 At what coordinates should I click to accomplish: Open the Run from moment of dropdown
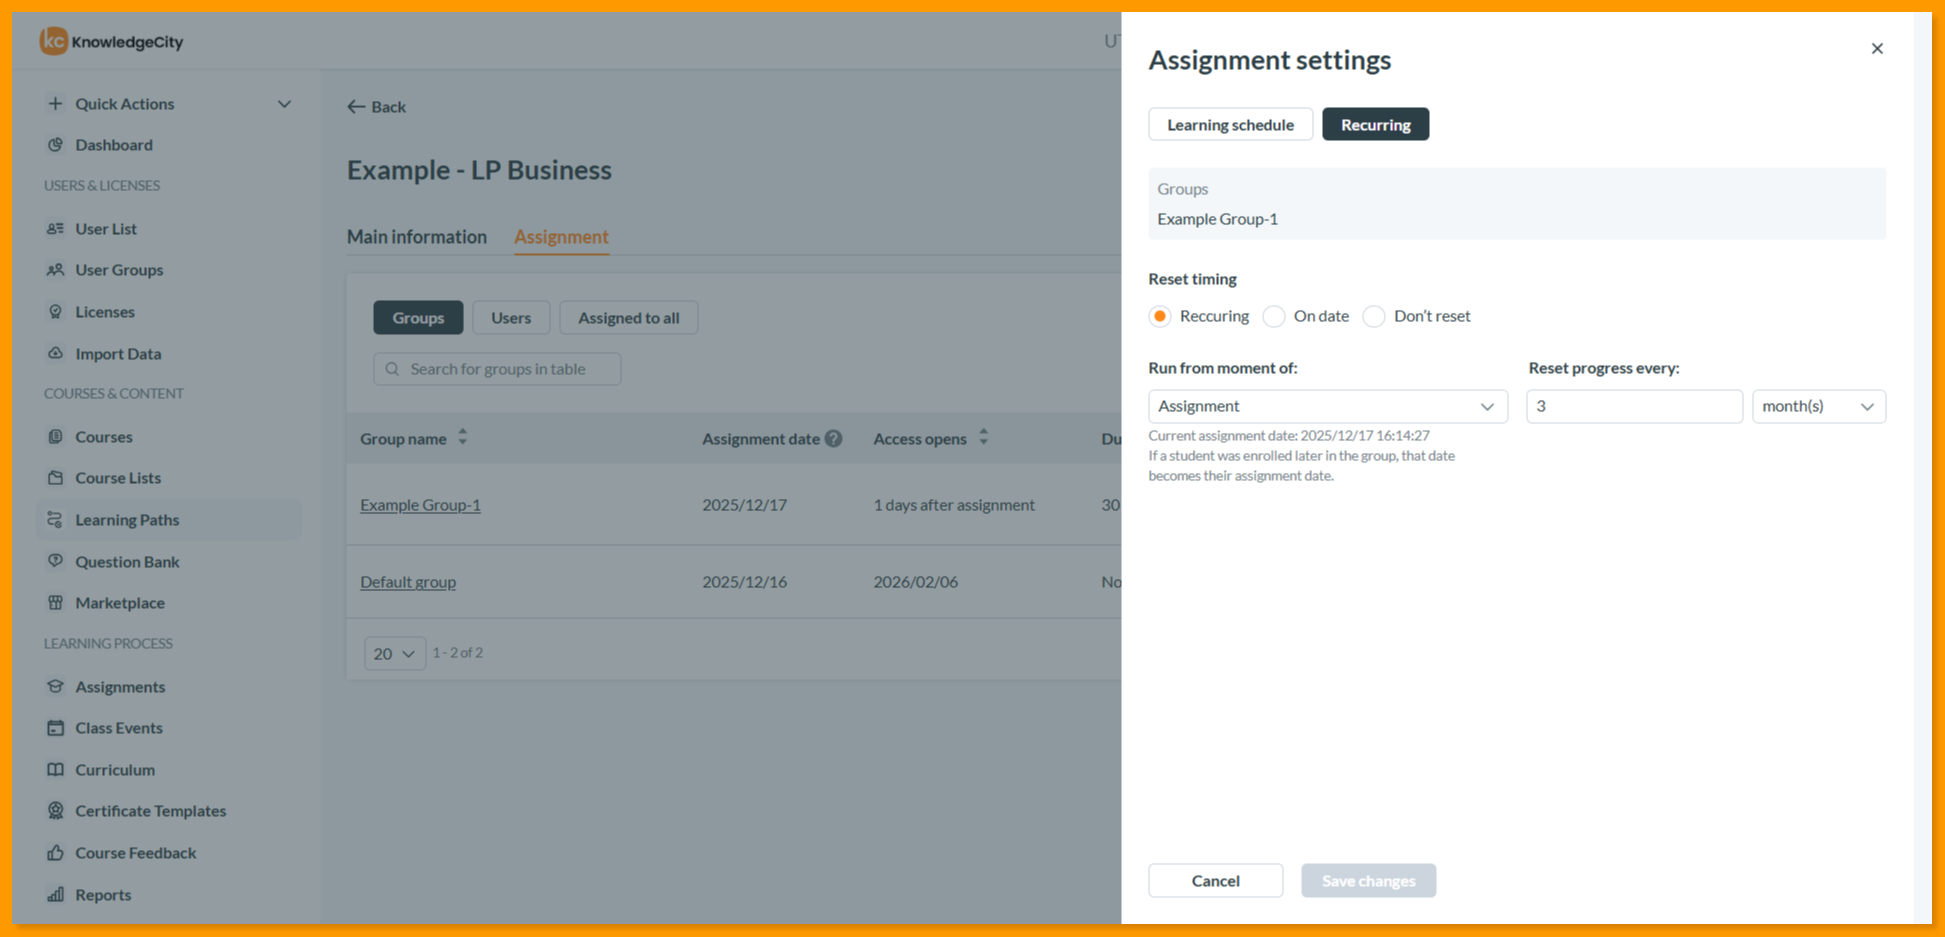[1327, 407]
